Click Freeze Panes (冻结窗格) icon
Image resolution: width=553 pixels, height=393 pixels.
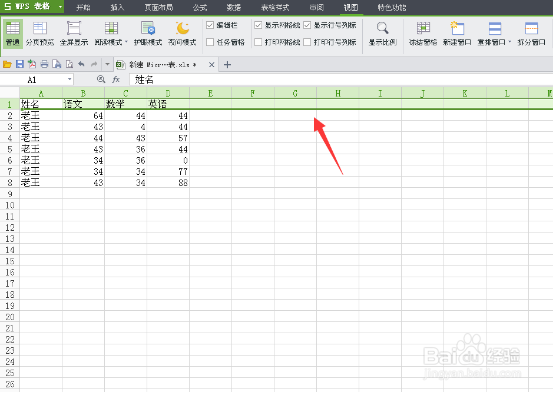click(423, 29)
